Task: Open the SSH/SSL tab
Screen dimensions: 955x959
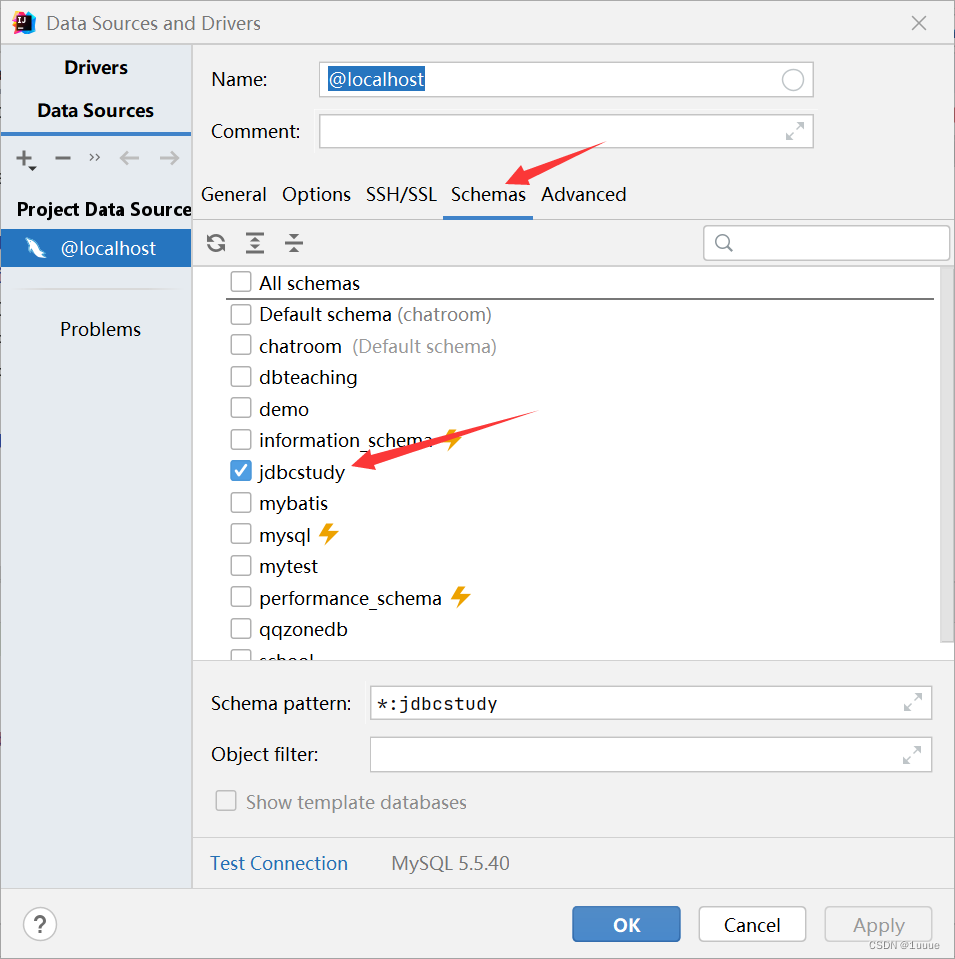Action: (401, 194)
